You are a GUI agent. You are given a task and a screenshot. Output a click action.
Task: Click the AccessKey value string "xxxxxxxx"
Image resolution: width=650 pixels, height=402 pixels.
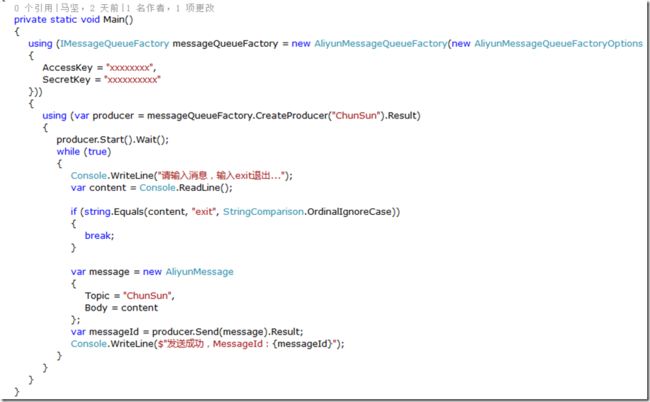[129, 68]
